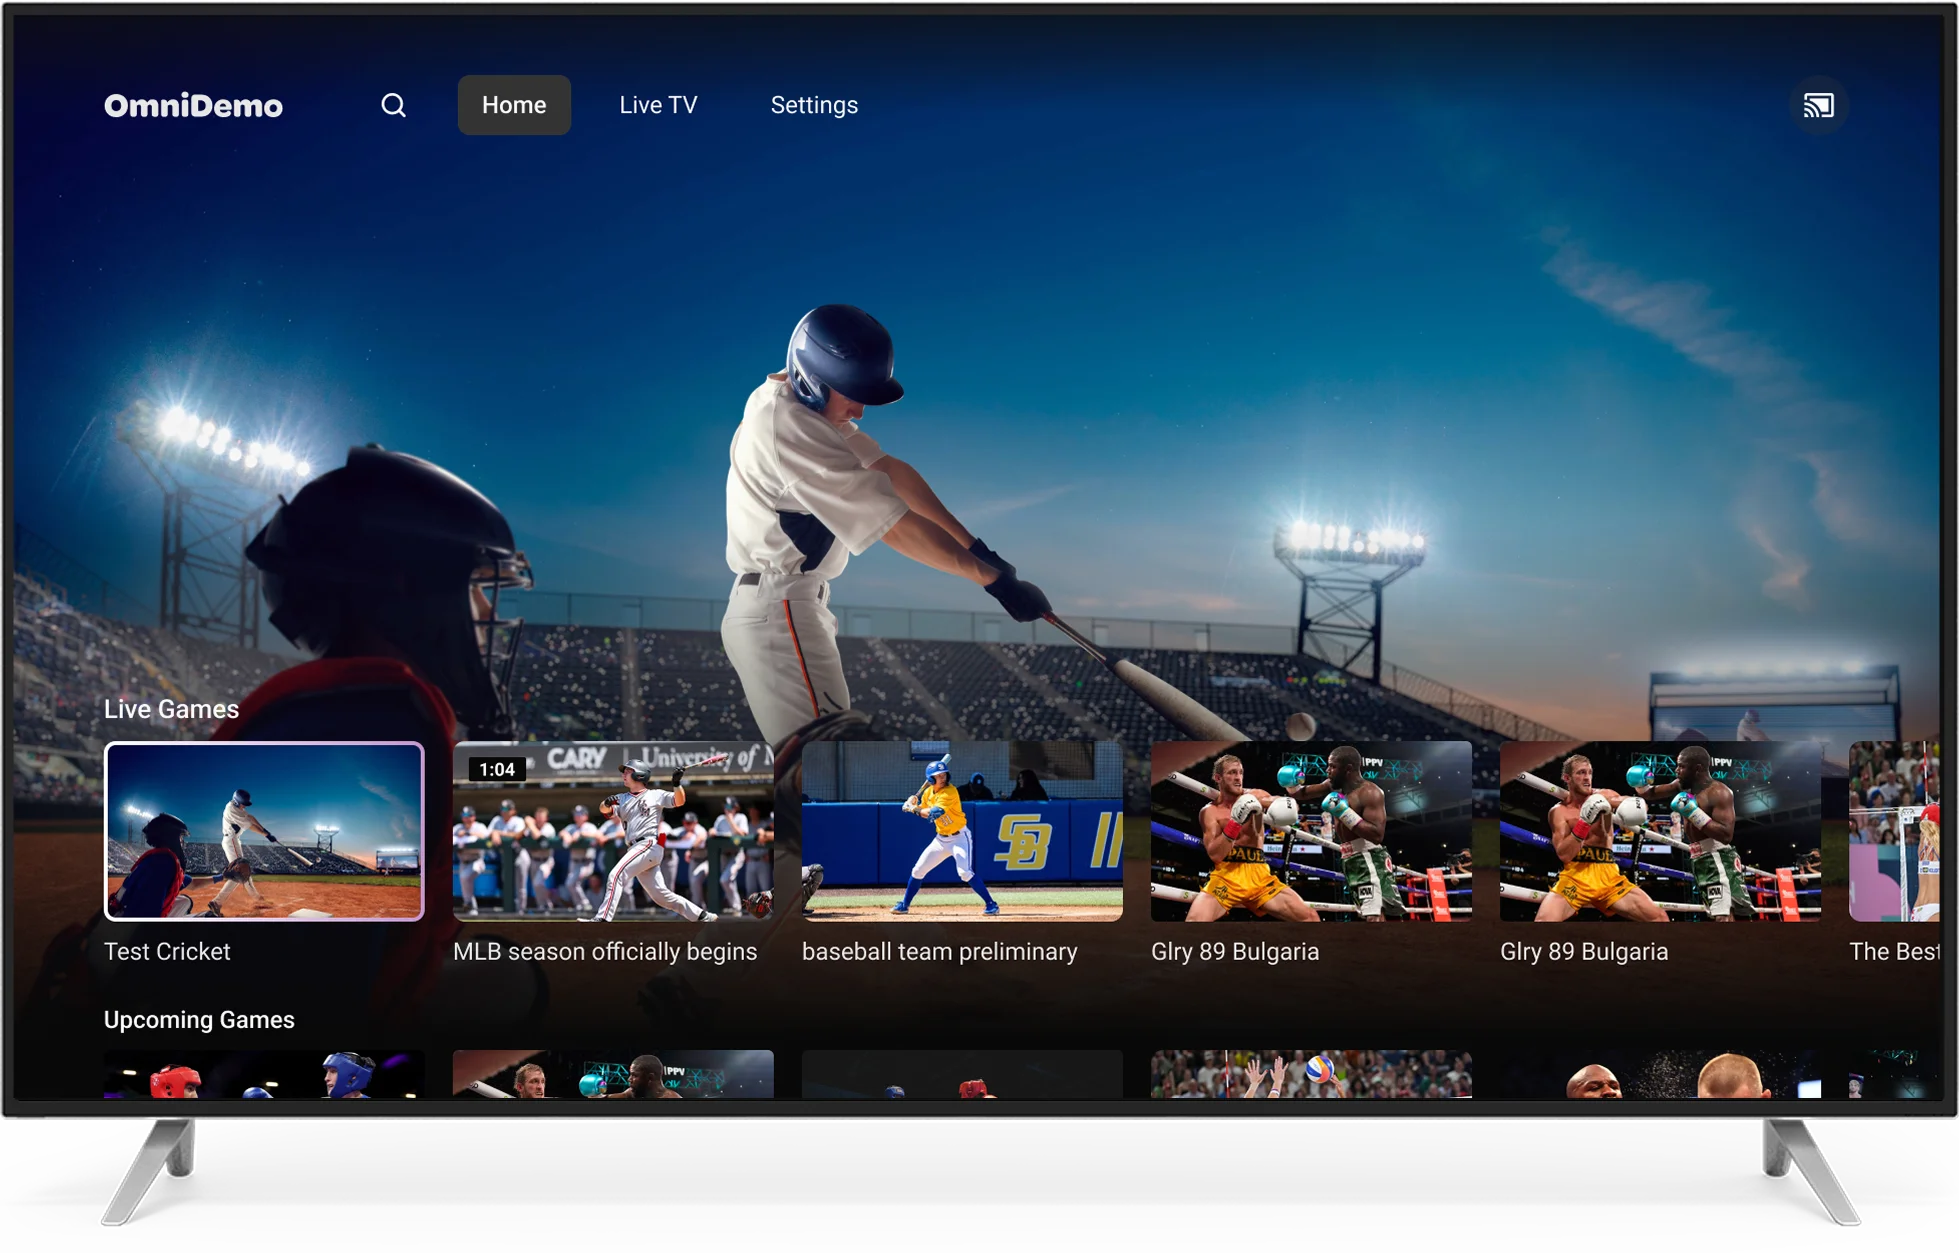Click the OmniDemo logo
The image size is (1960, 1253).
pyautogui.click(x=193, y=105)
